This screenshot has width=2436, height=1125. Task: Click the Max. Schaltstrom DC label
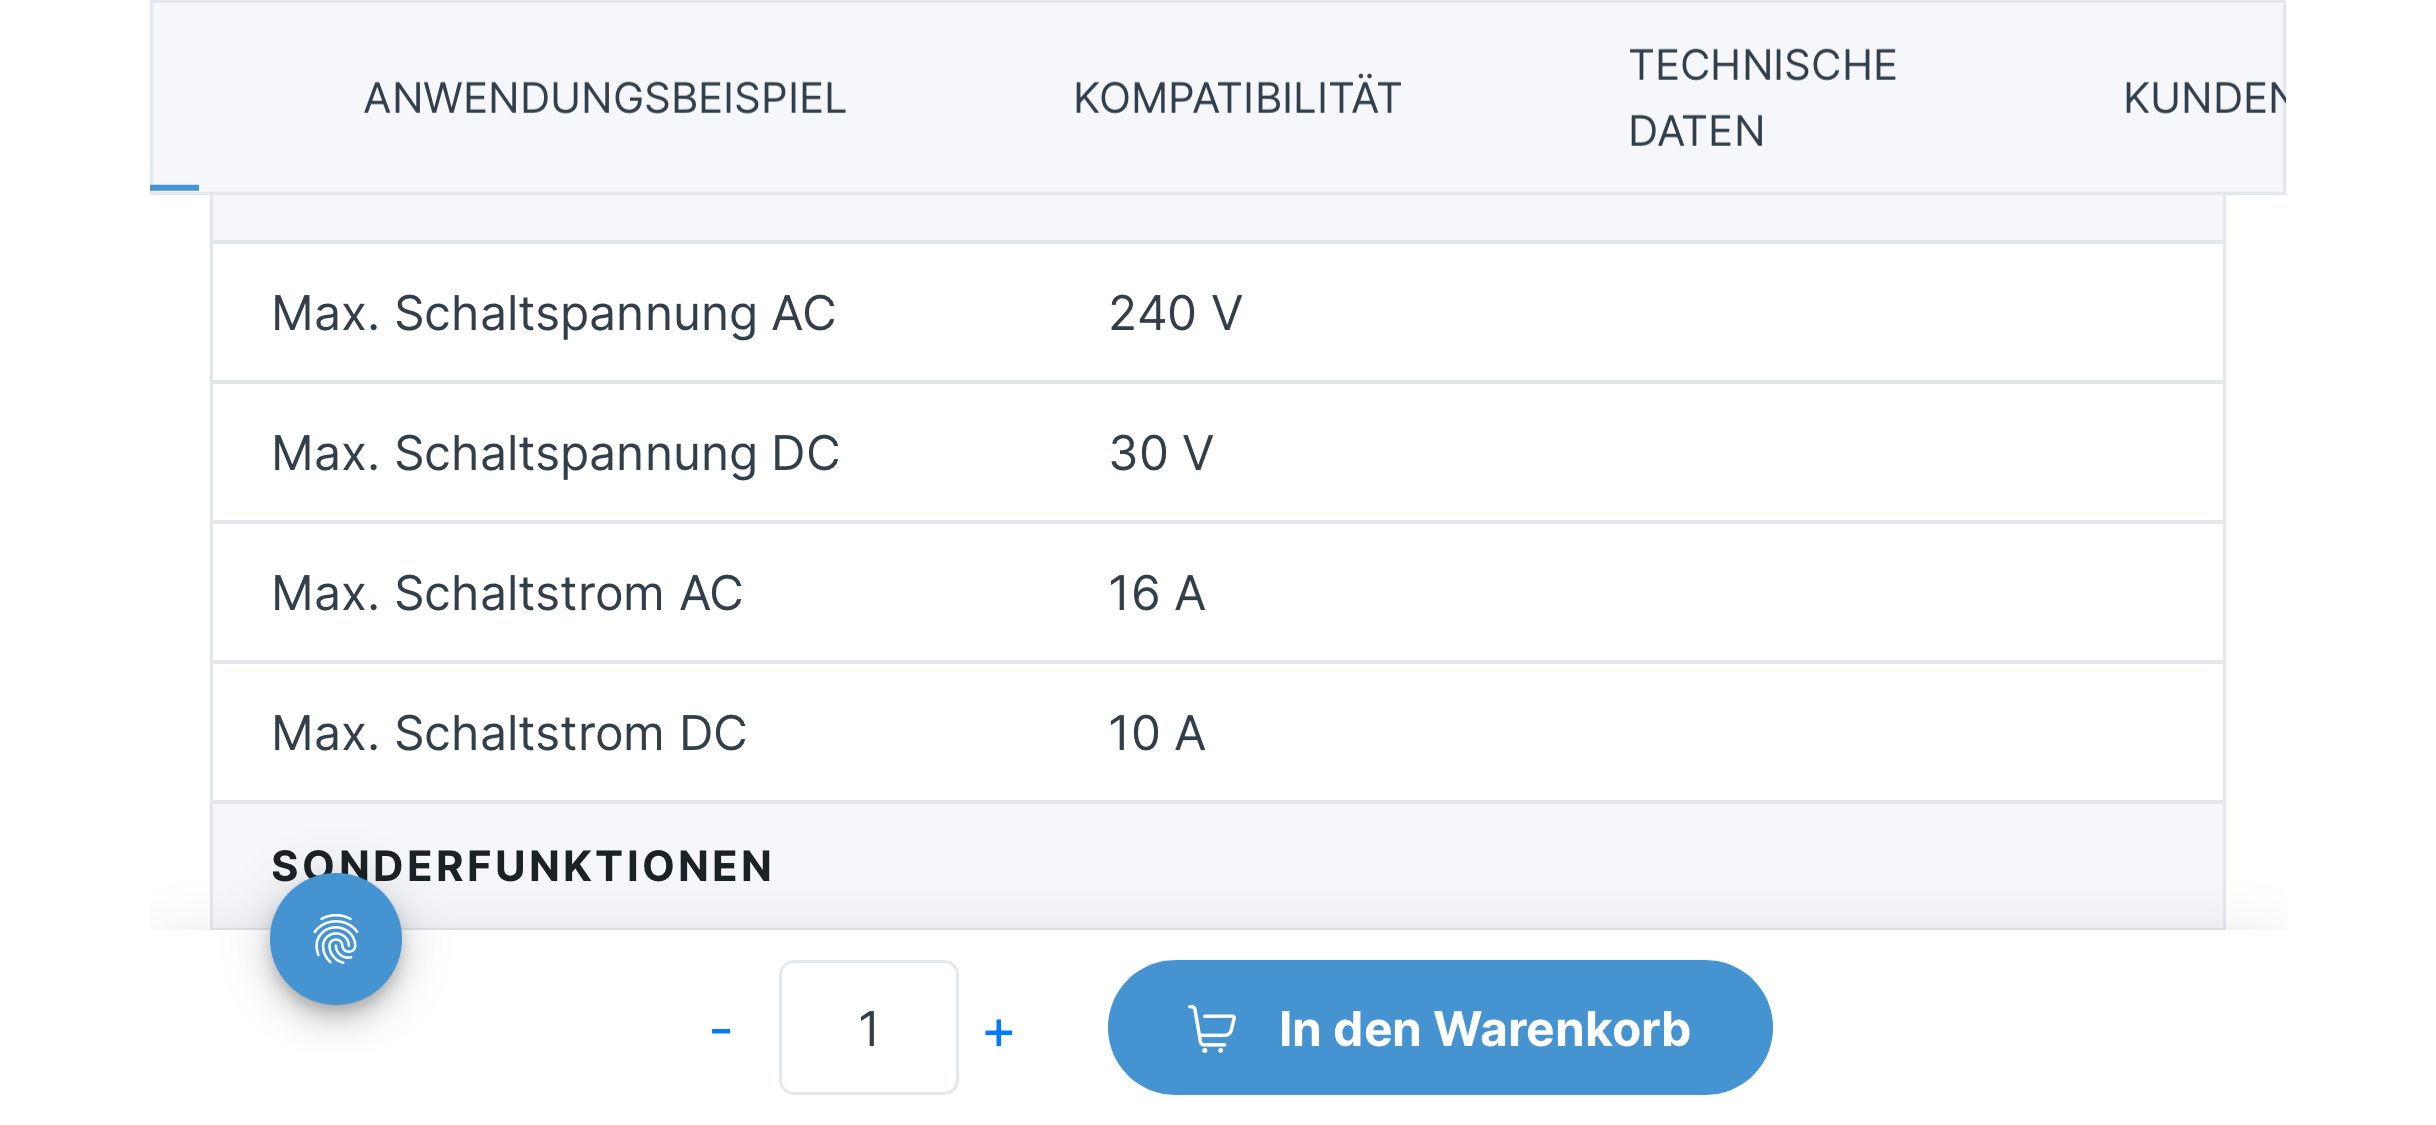509,733
